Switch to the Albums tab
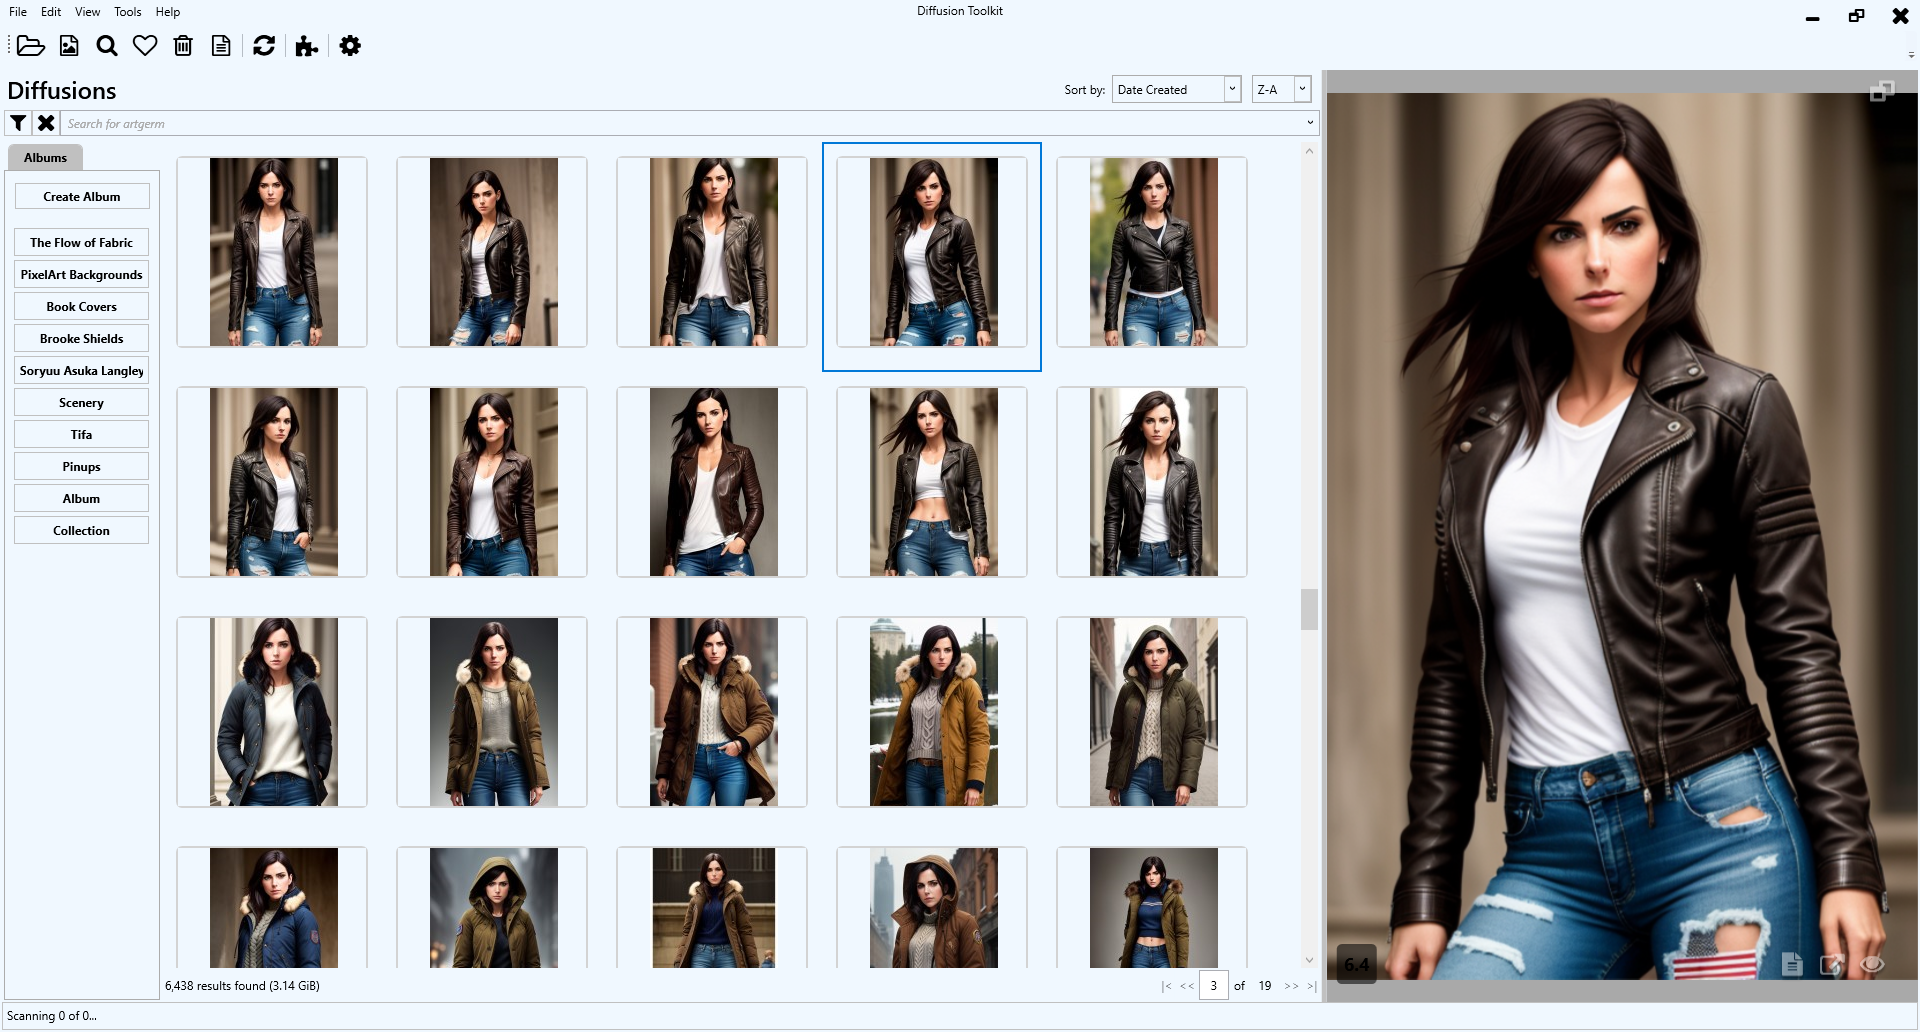The height and width of the screenshot is (1032, 1920). coord(45,157)
